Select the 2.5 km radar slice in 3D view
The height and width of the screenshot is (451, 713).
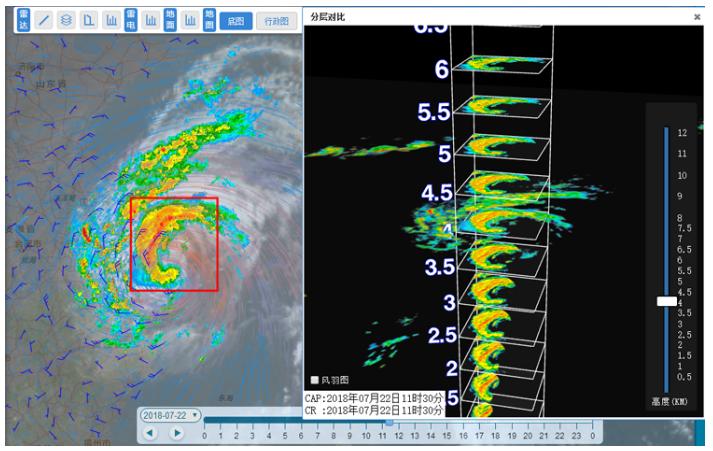pyautogui.click(x=501, y=326)
